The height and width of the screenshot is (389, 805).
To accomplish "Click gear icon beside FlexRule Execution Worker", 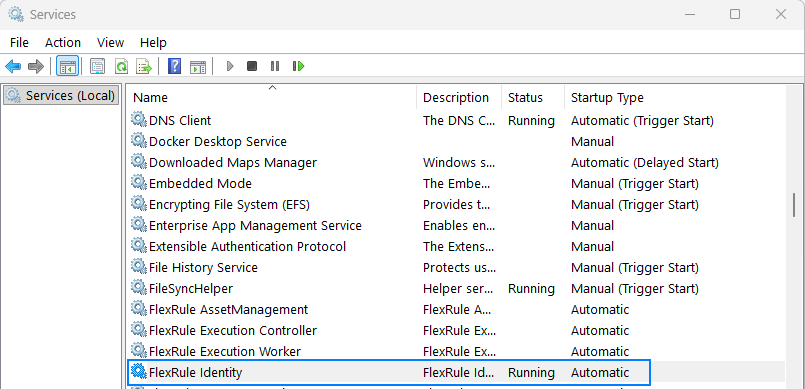I will pos(139,351).
